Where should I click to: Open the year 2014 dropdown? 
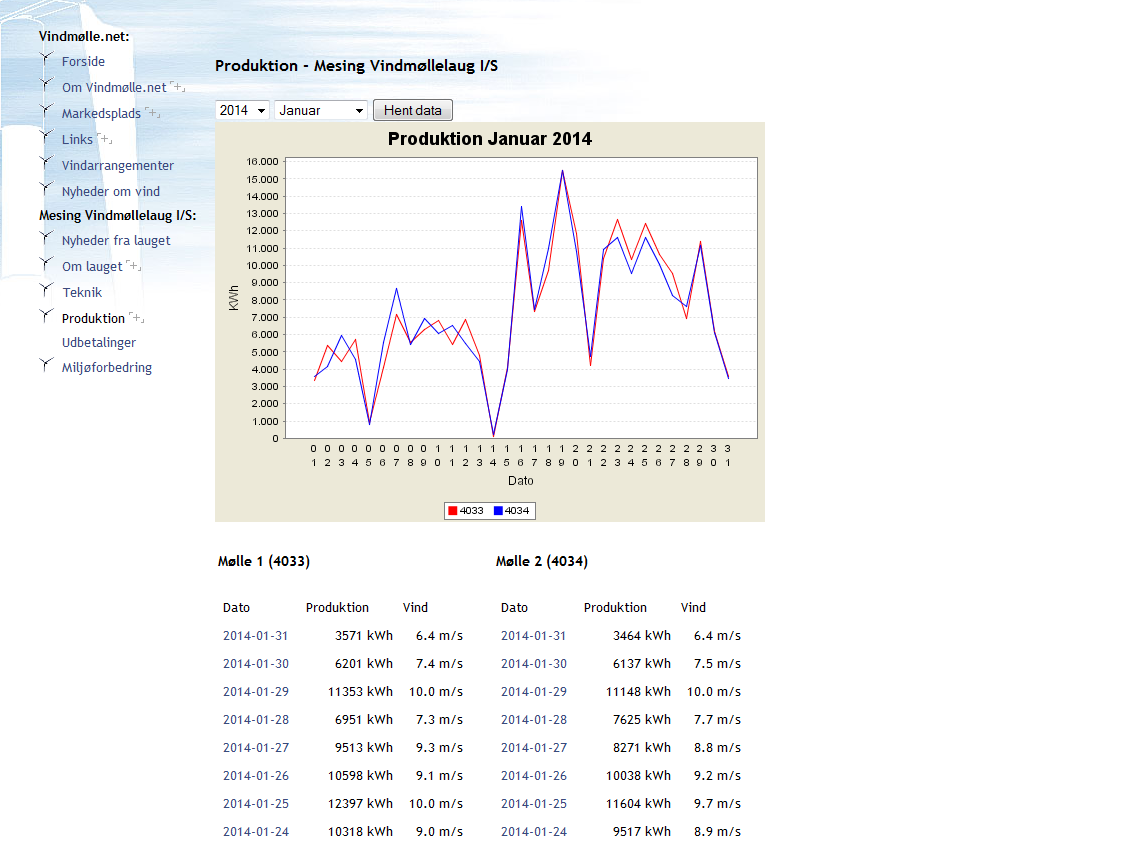point(243,110)
